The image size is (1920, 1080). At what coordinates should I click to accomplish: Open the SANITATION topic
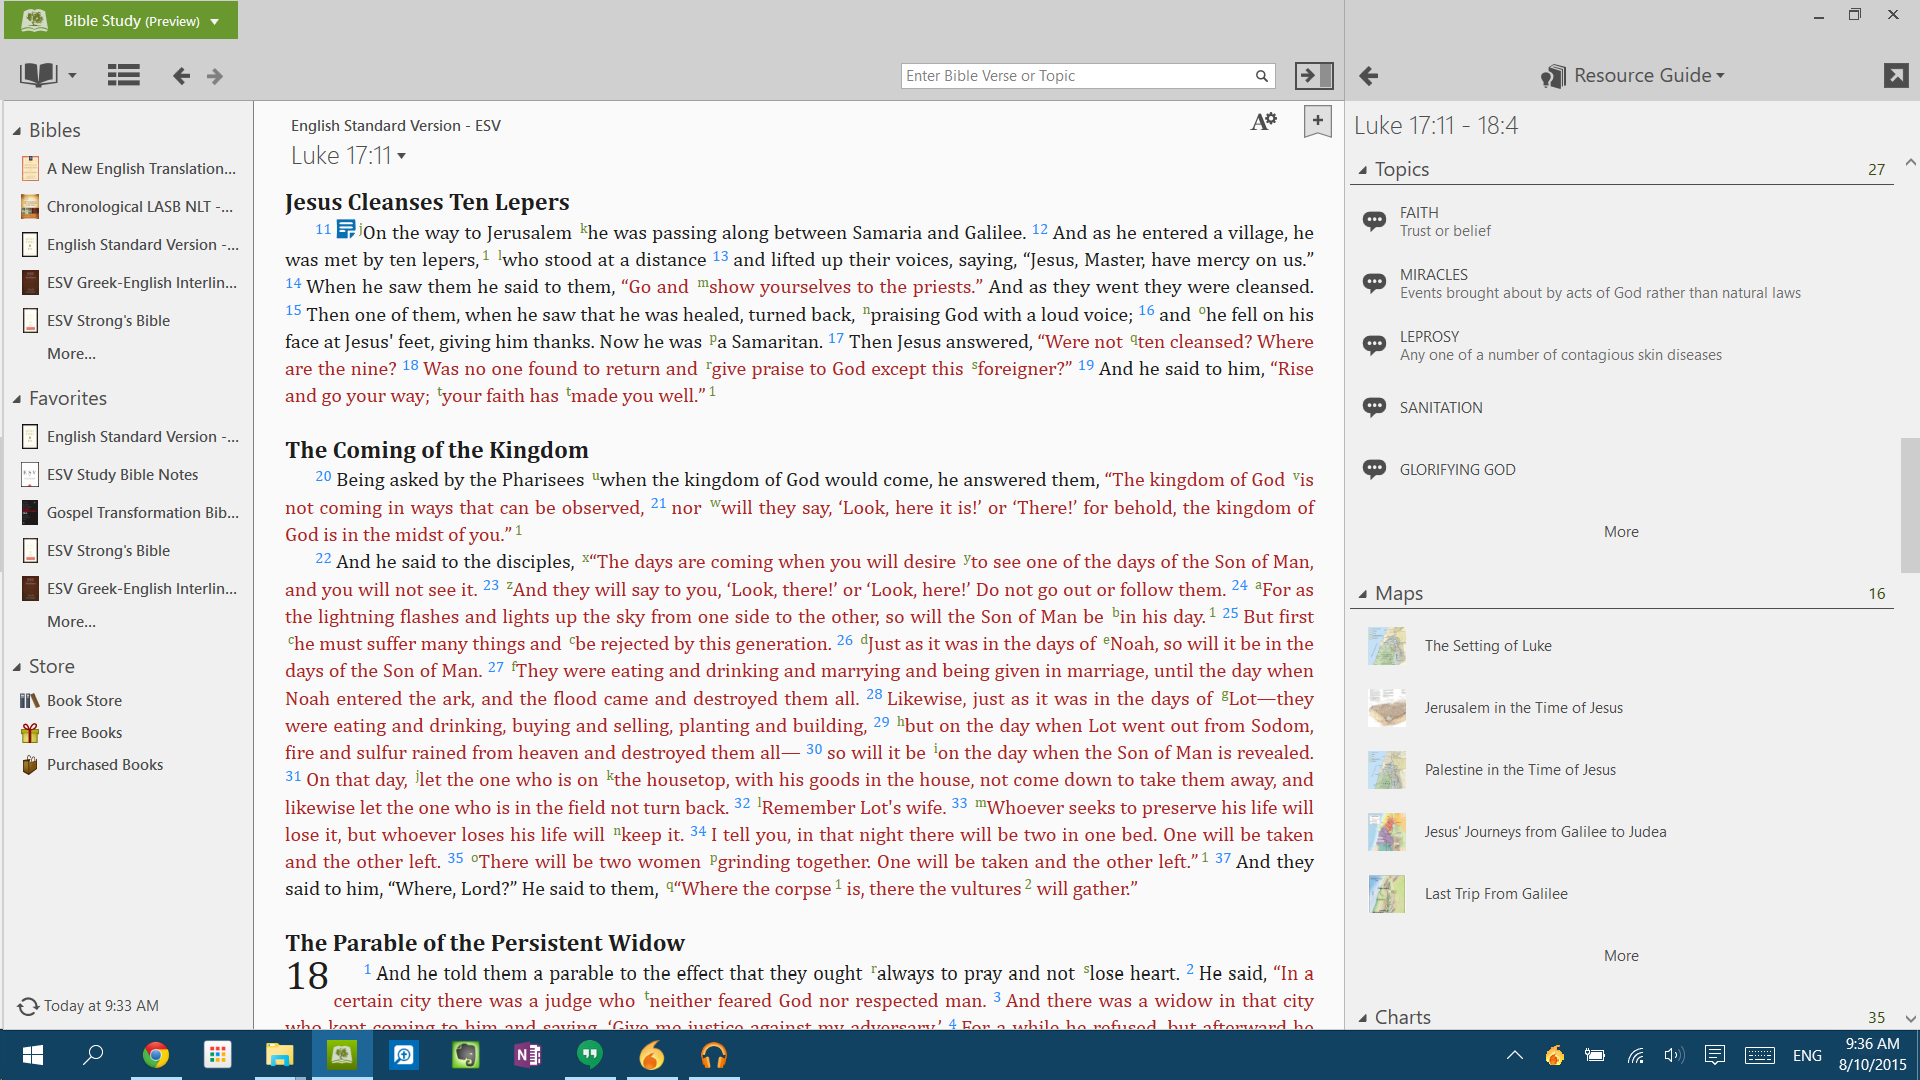[1441, 407]
